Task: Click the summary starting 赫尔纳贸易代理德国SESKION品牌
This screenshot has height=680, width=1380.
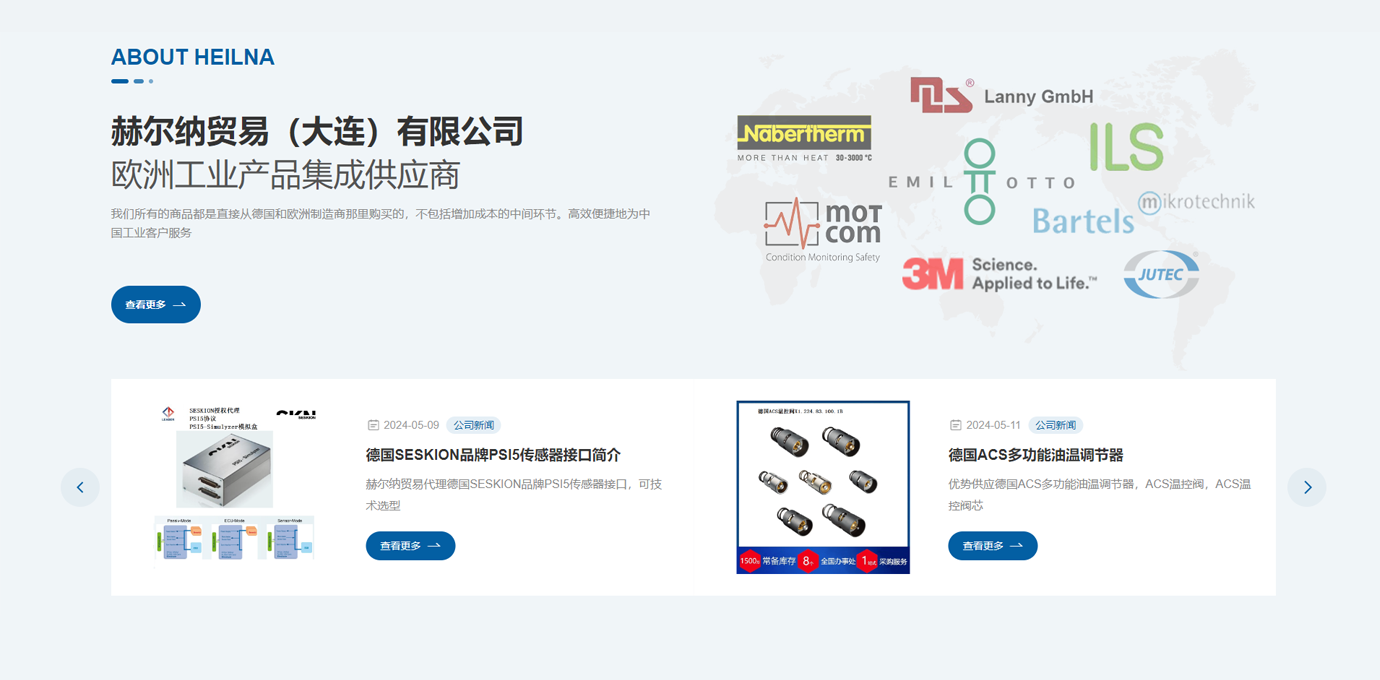Action: coord(514,494)
